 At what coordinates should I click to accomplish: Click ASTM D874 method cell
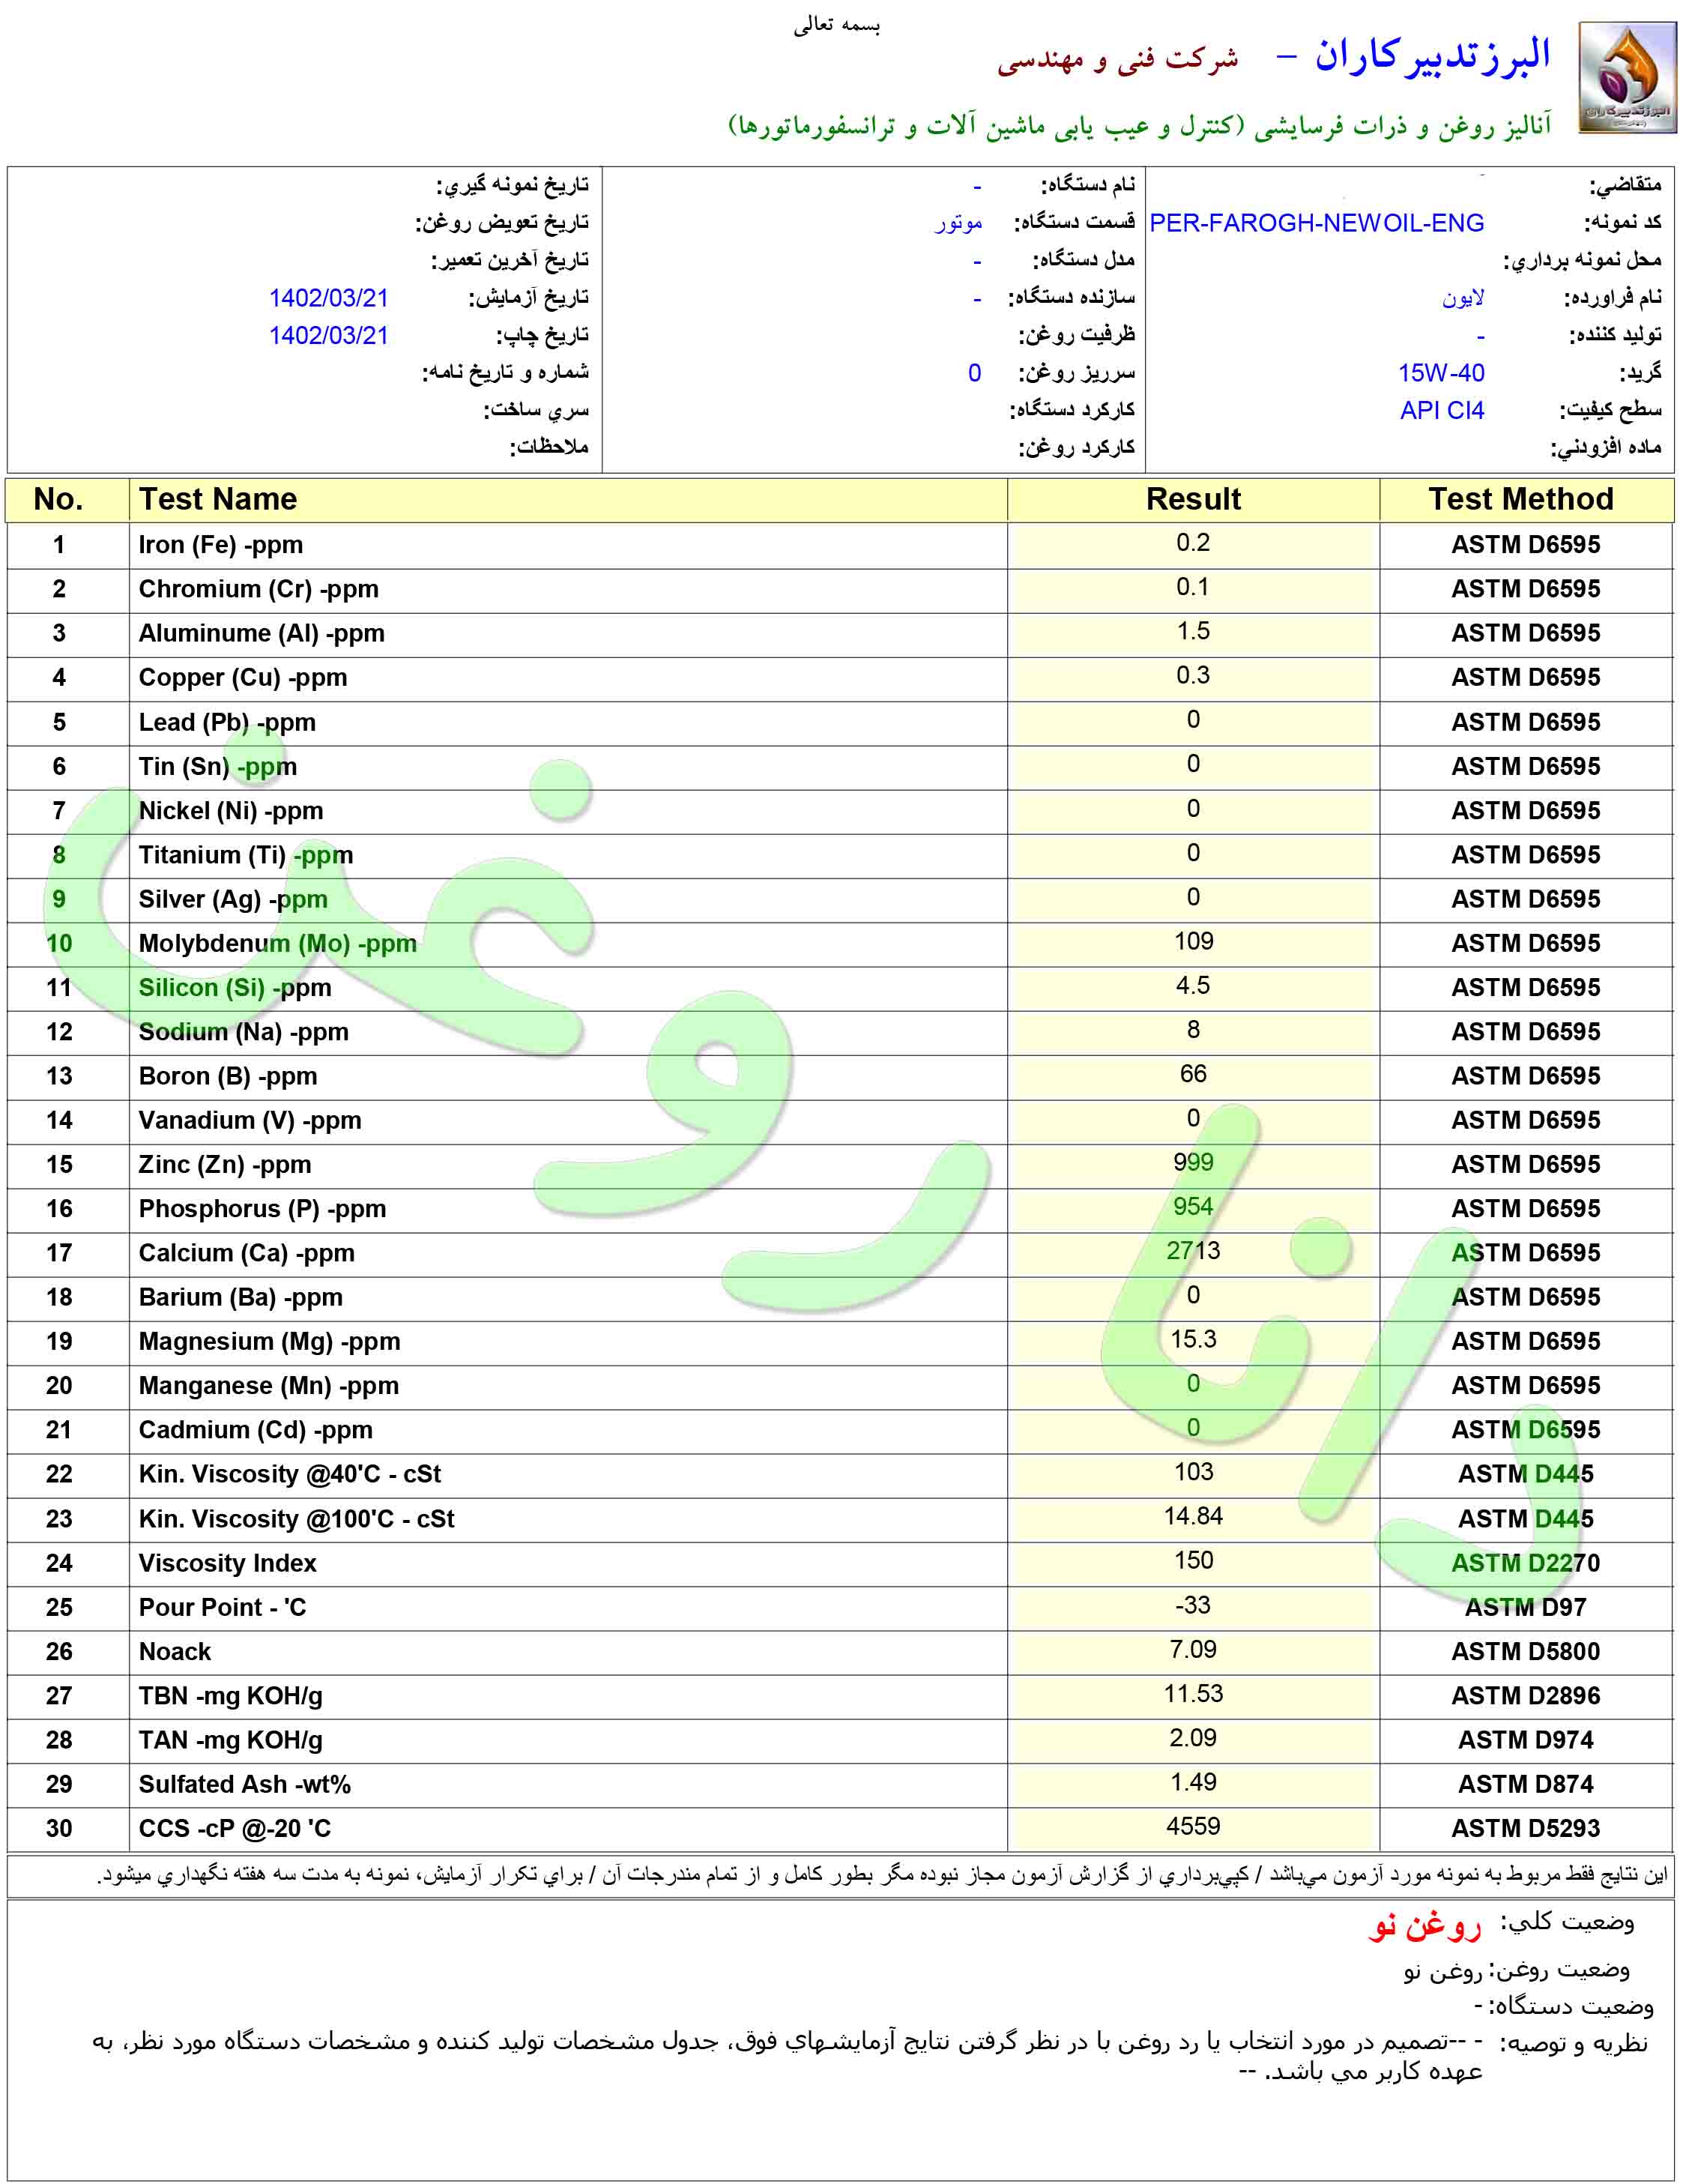[1525, 1784]
